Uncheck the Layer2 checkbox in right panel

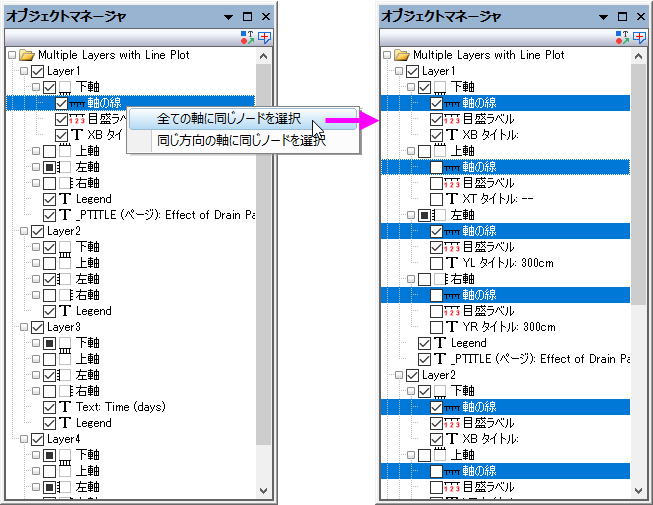412,375
